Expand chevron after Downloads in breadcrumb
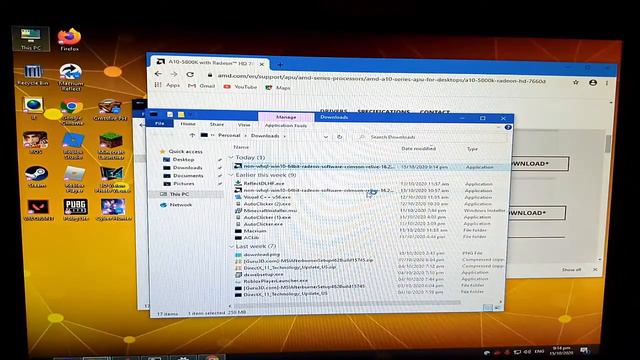640x360 pixels. pos(284,136)
